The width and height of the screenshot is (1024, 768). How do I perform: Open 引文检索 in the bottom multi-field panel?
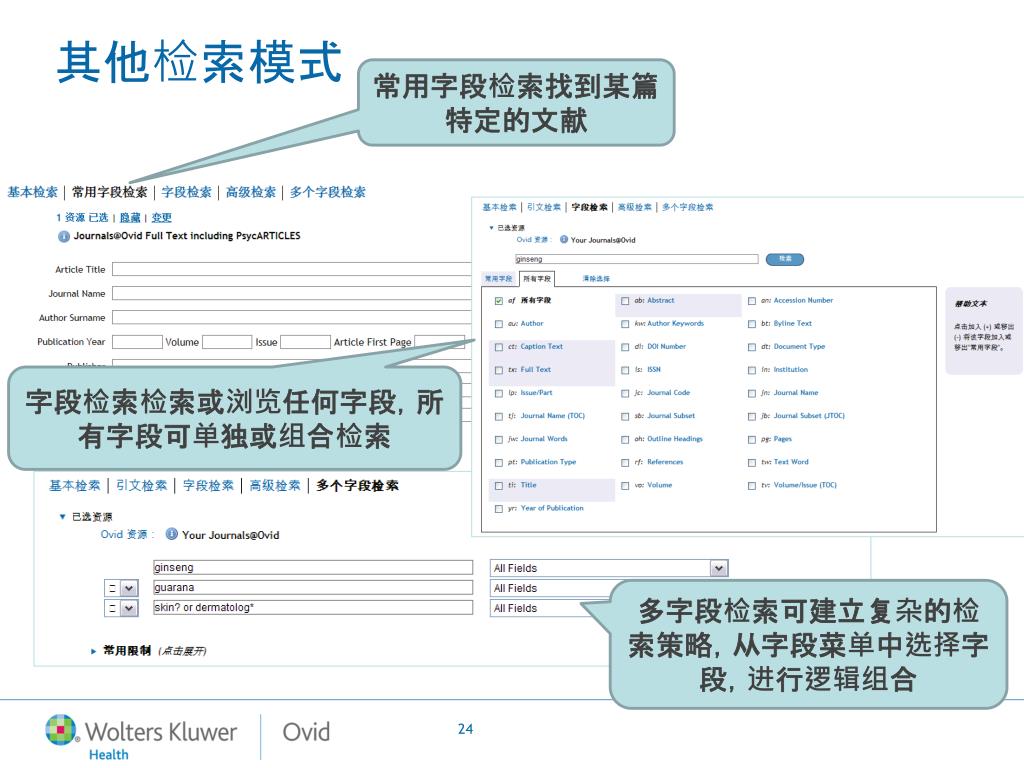coord(142,485)
